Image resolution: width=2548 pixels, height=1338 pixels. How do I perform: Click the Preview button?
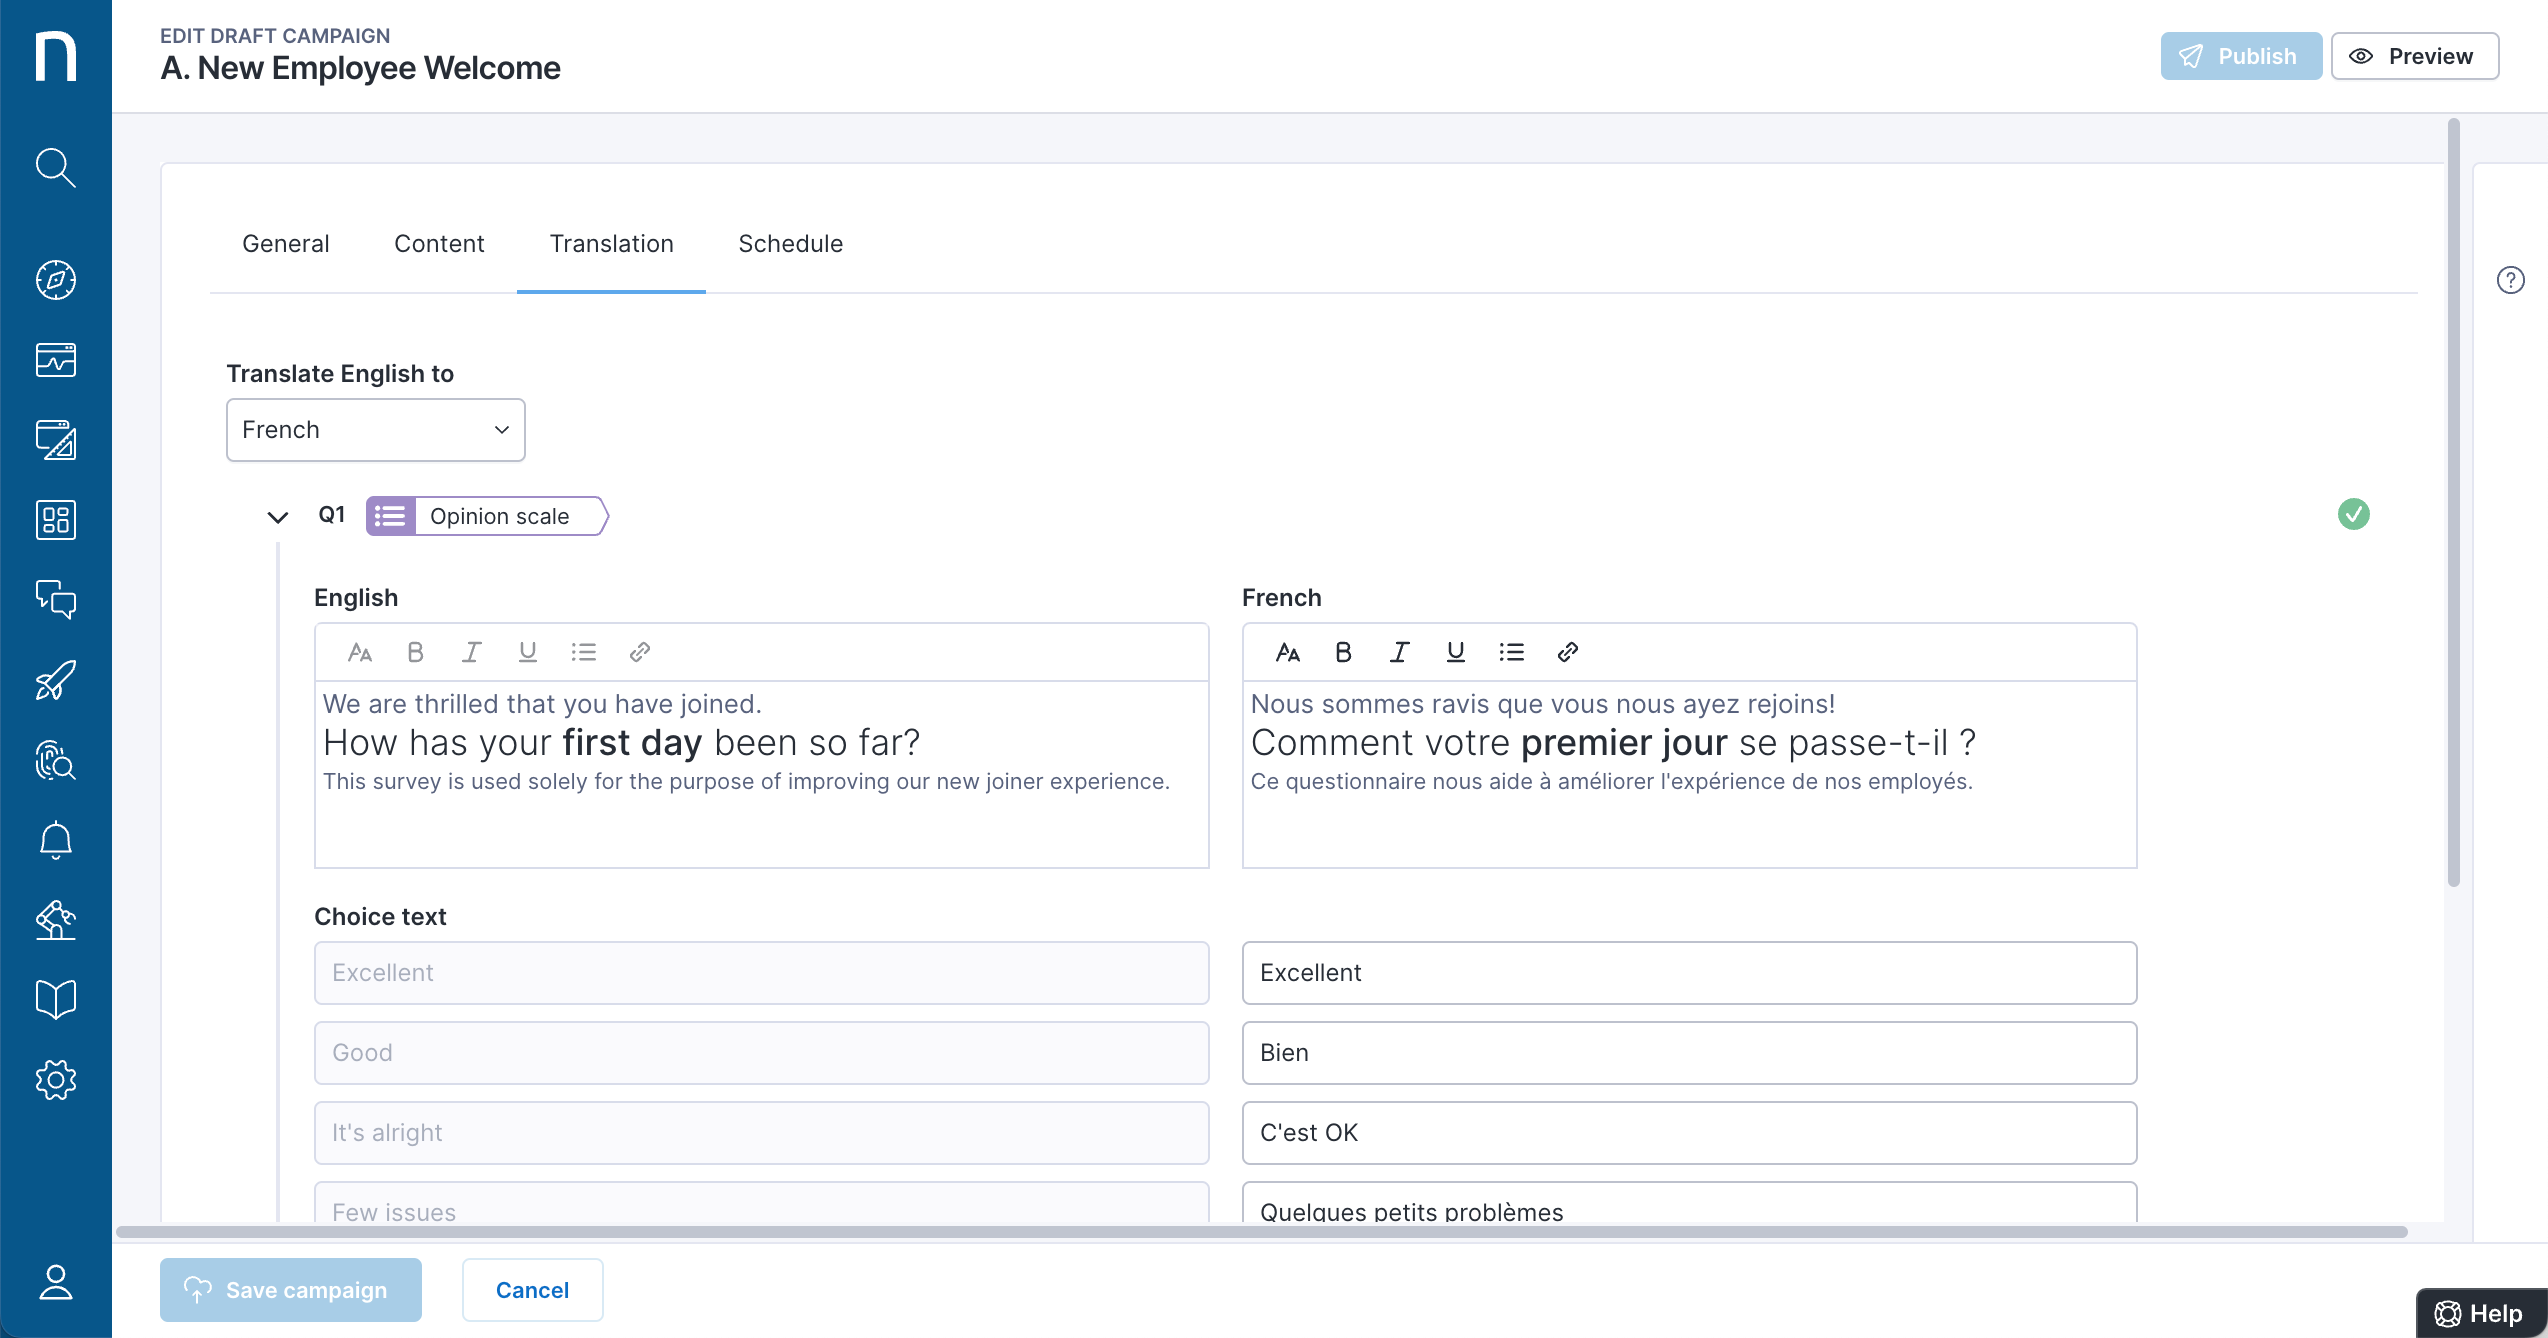2414,55
